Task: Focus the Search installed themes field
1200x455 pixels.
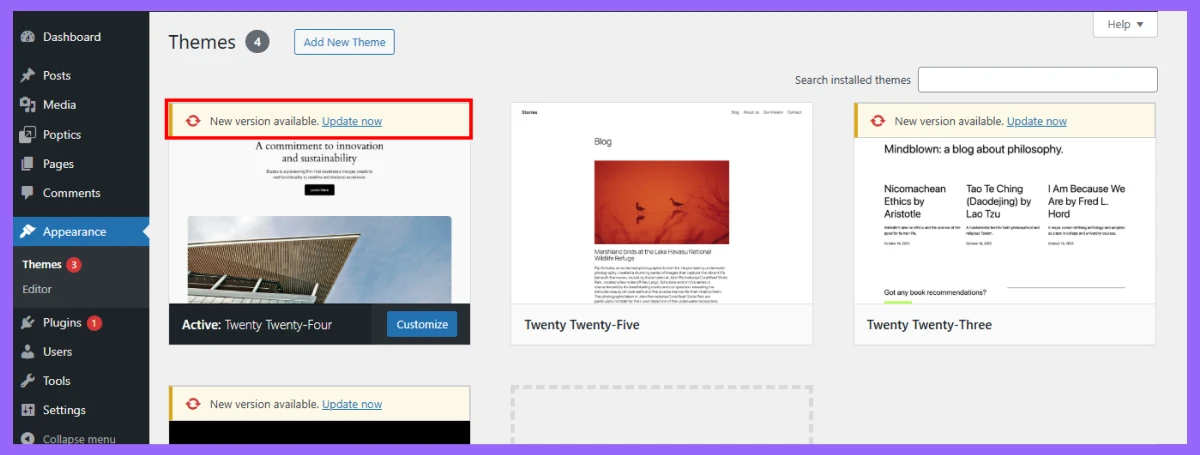Action: 1038,80
